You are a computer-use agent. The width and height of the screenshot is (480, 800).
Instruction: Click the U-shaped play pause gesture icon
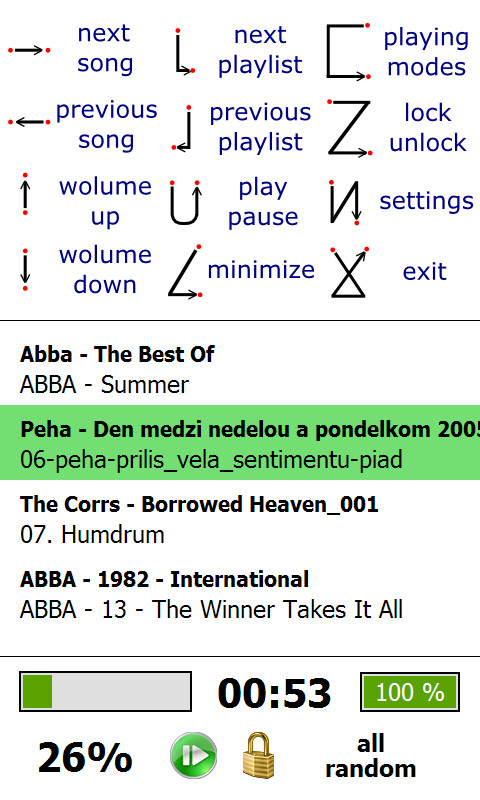click(x=185, y=203)
